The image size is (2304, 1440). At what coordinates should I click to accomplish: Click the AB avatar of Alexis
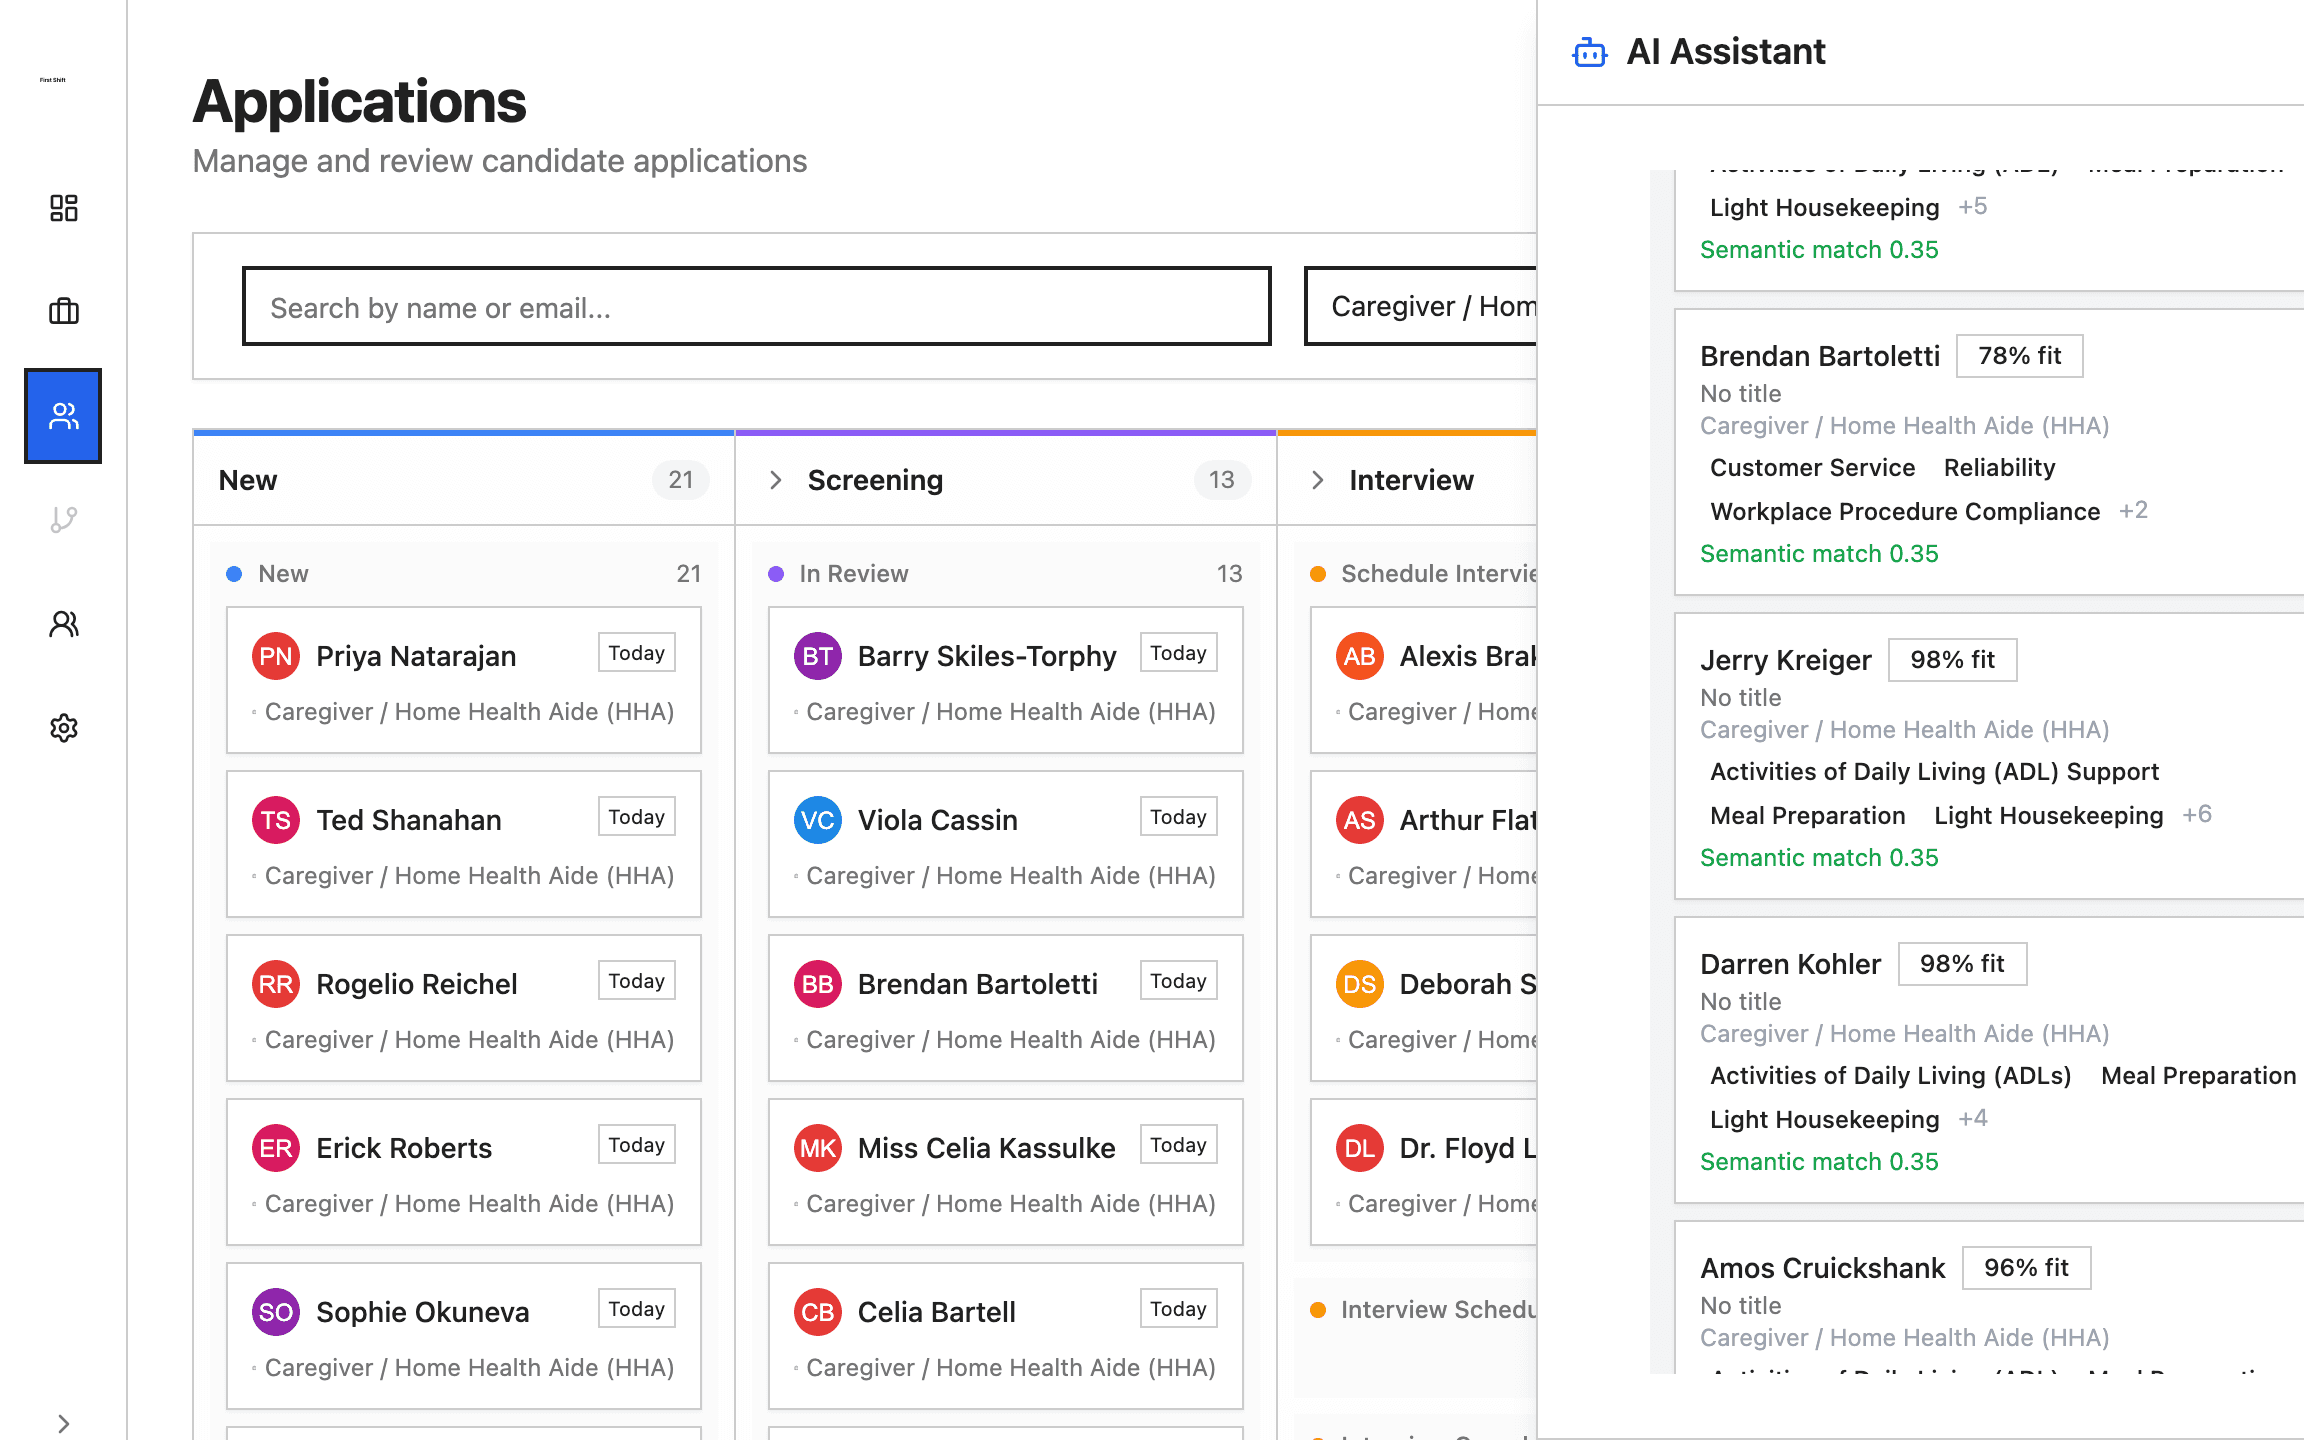point(1360,656)
